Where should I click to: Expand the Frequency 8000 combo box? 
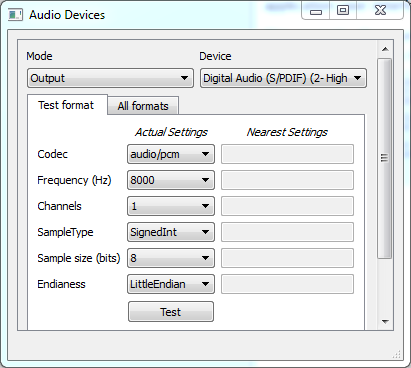[171, 180]
